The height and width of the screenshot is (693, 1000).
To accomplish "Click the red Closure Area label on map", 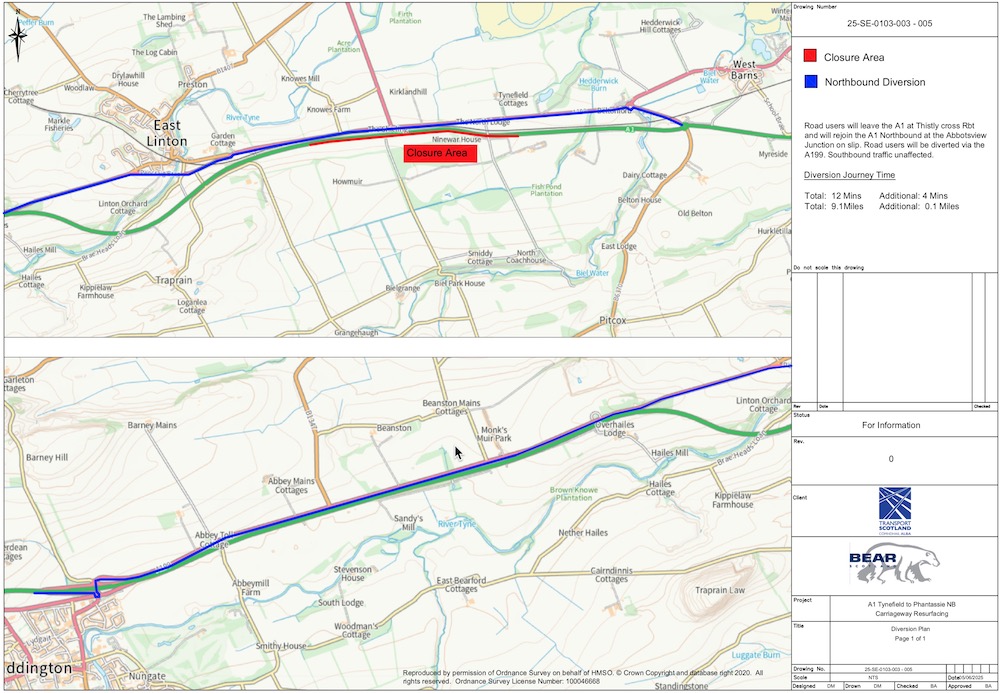I will pos(440,154).
